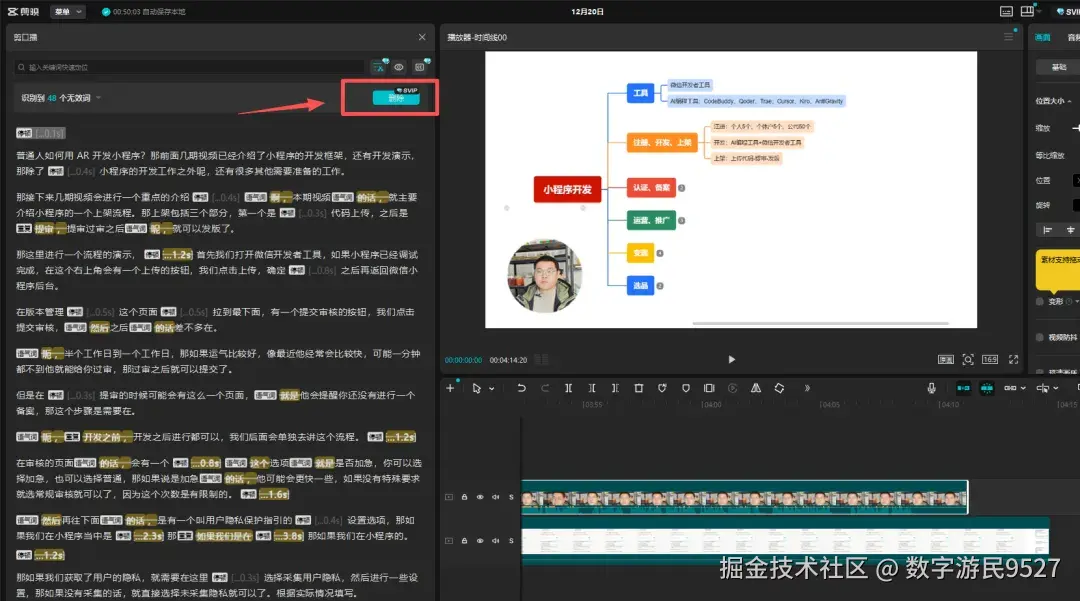1080x601 pixels.
Task: Lock the lower video track
Action: coord(464,541)
